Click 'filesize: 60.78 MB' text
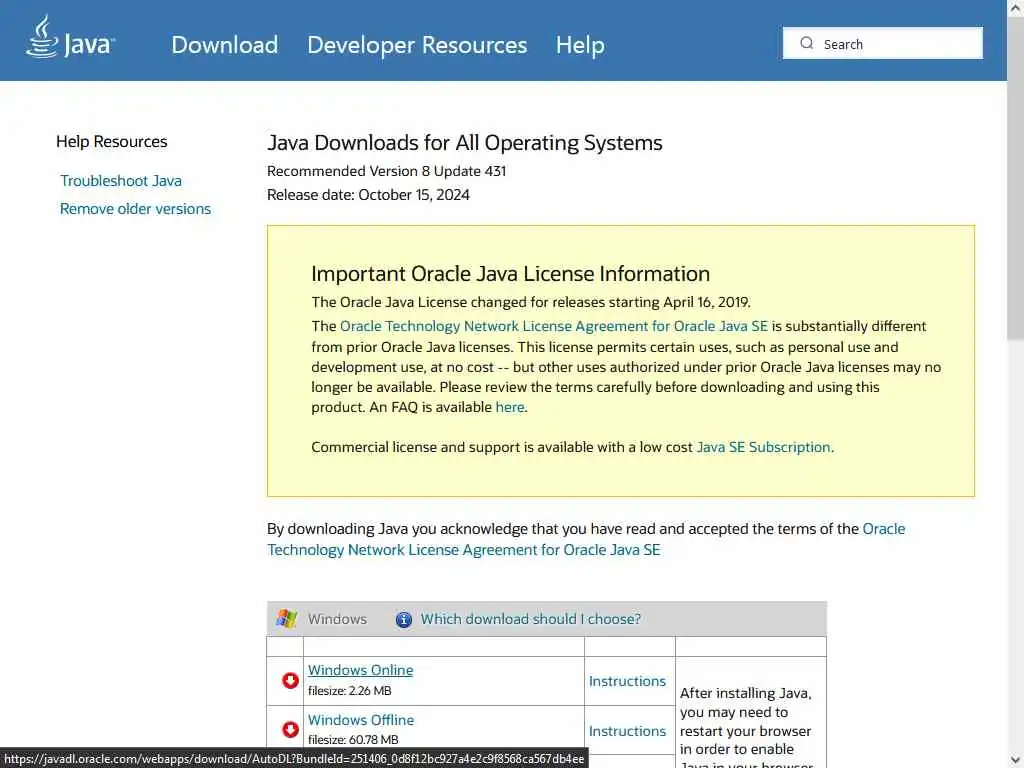This screenshot has height=768, width=1024. point(353,740)
